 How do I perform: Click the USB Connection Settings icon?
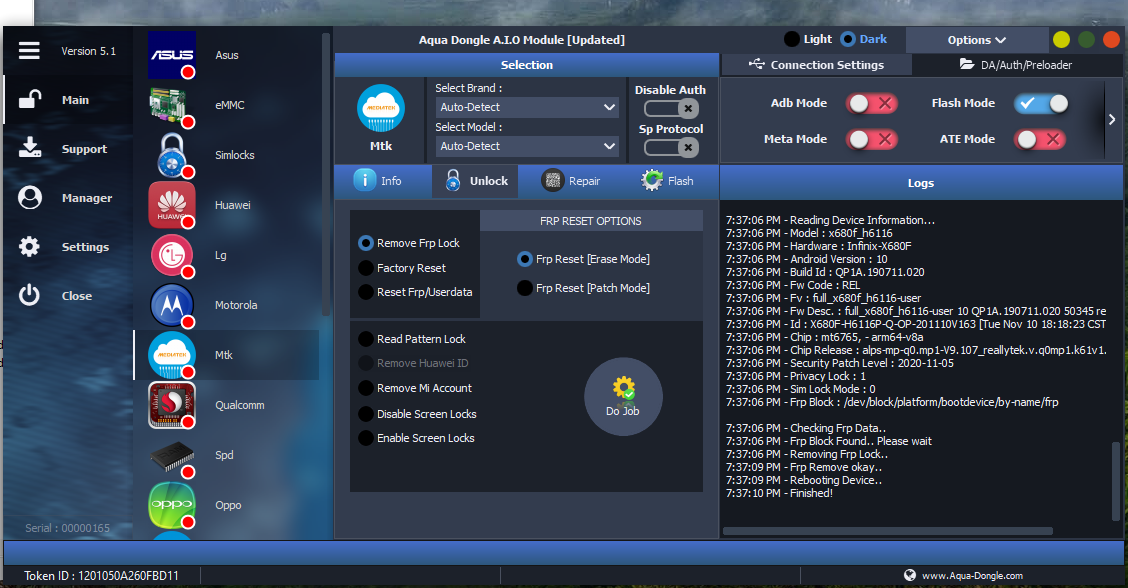point(757,64)
